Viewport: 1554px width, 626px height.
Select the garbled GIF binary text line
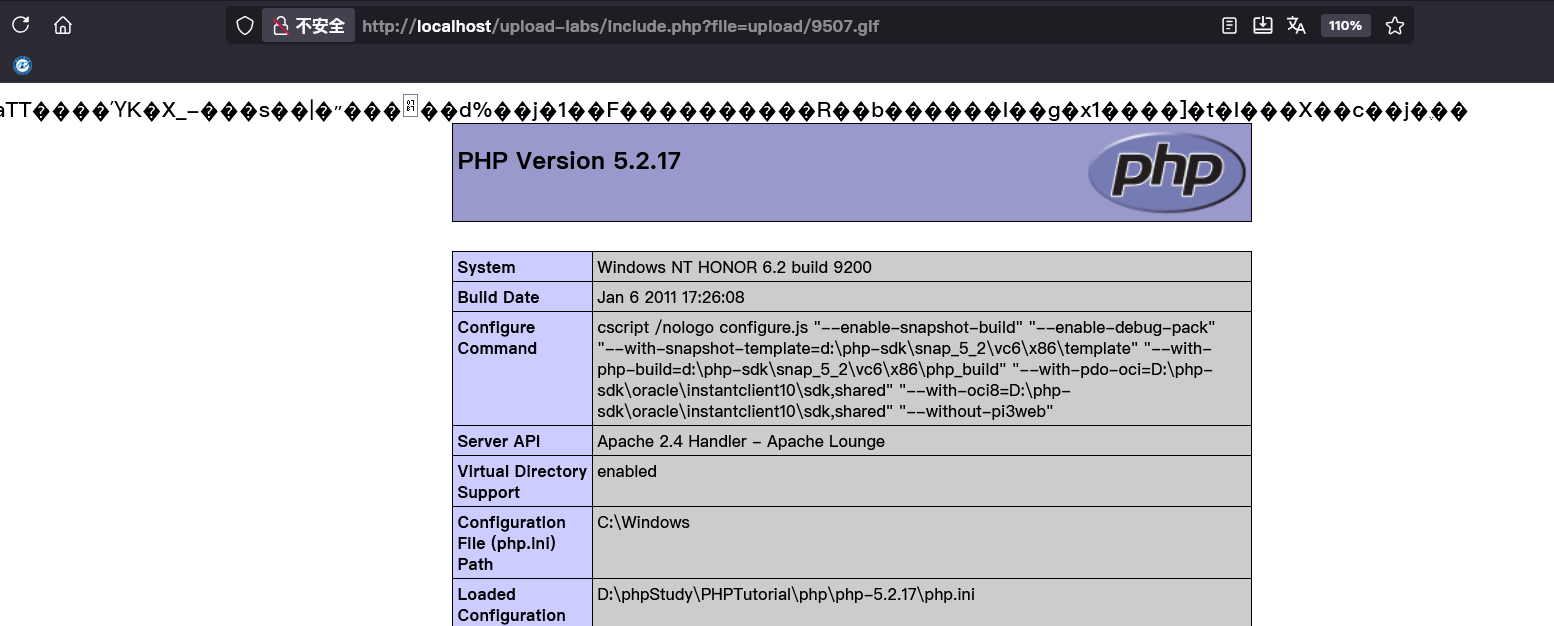point(733,110)
